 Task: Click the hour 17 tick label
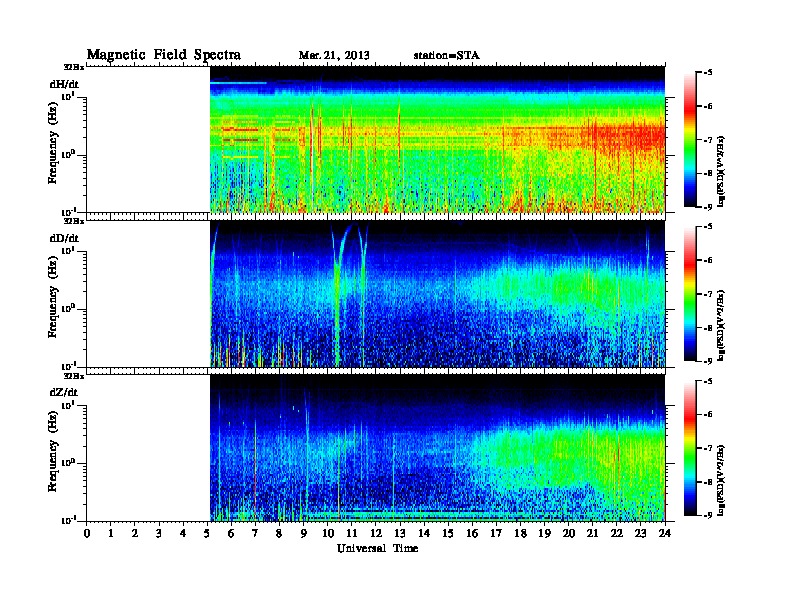(x=496, y=534)
